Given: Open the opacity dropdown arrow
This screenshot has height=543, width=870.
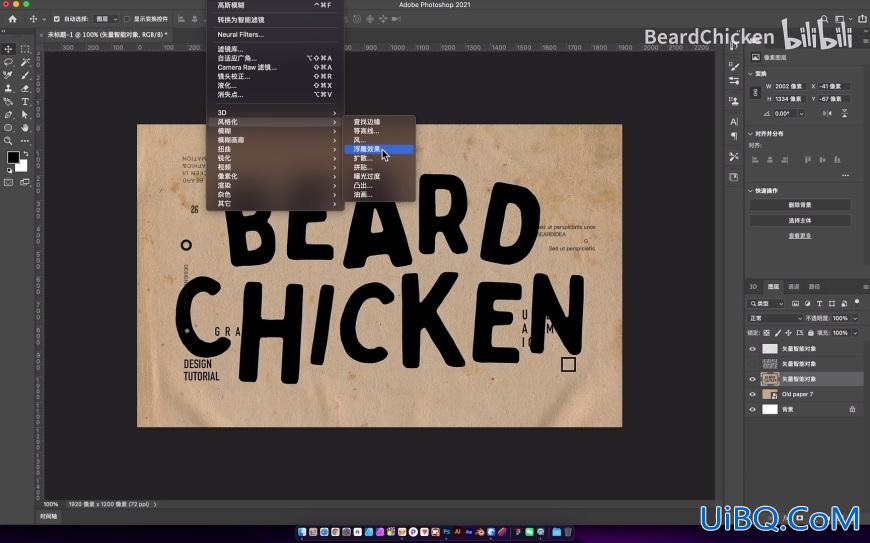Looking at the screenshot, I should coord(855,318).
